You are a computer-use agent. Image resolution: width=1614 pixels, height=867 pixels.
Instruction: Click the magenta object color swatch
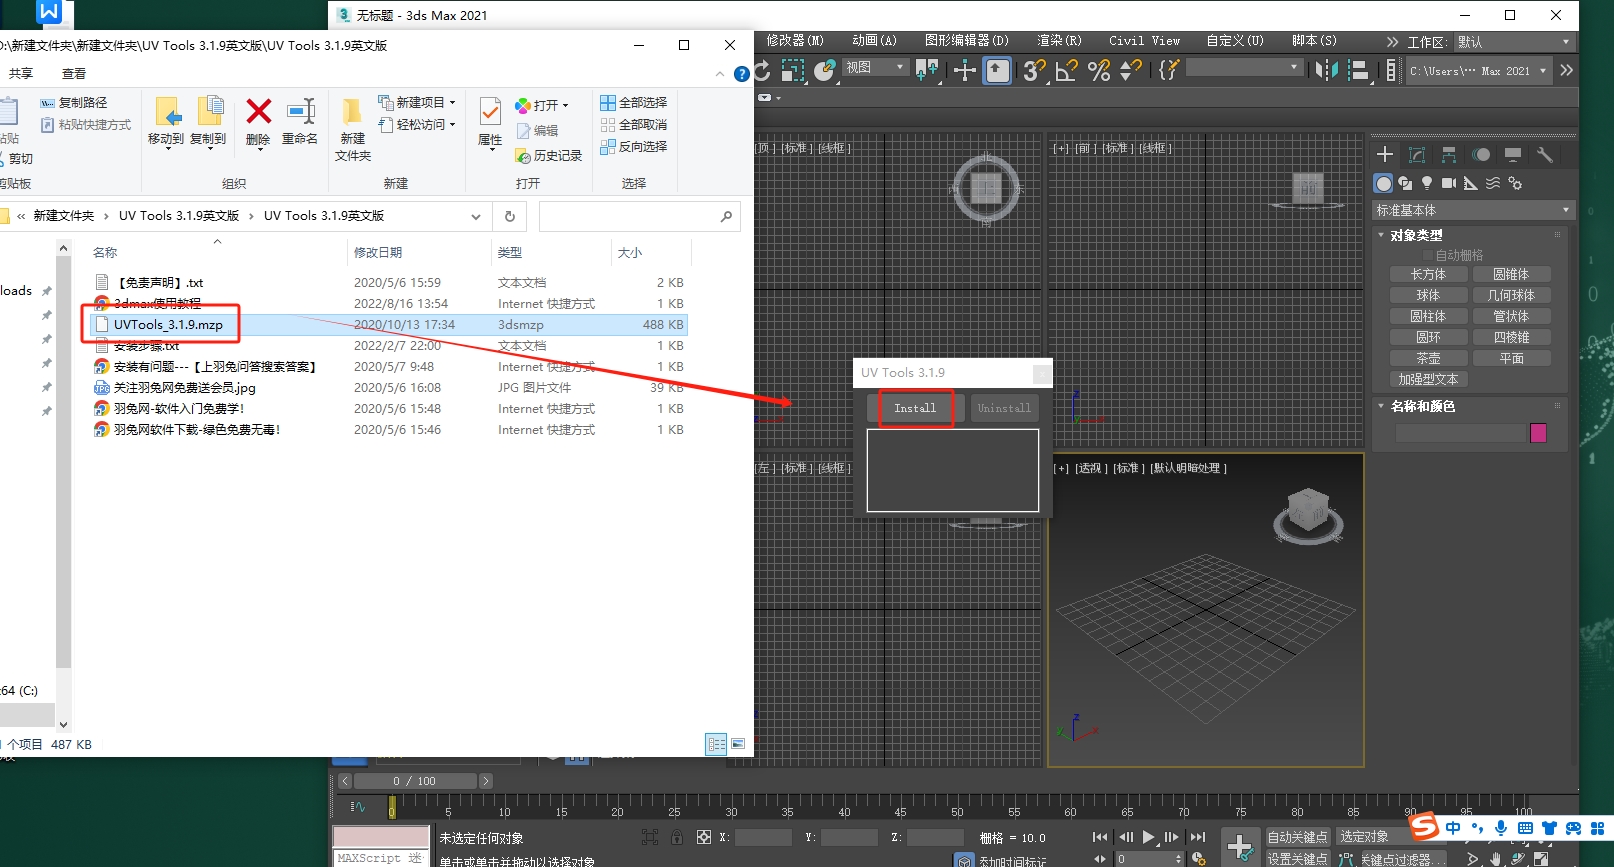pyautogui.click(x=1538, y=433)
